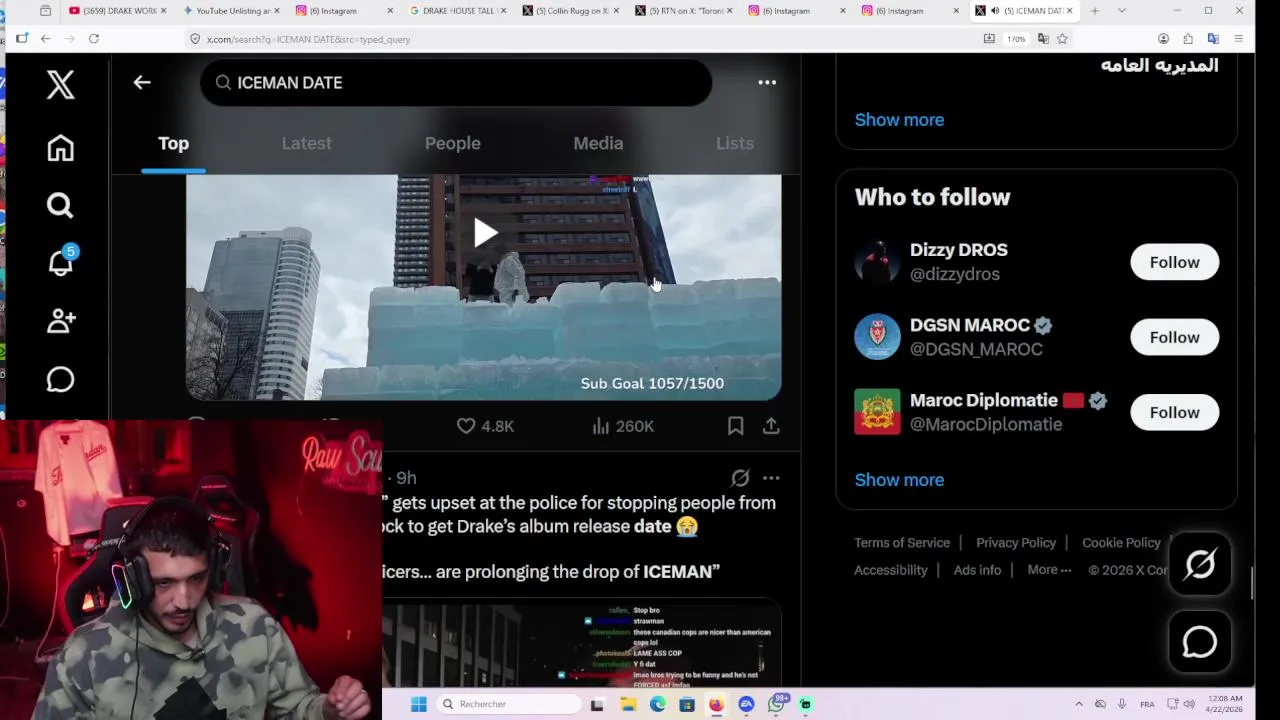Open Ads info footer link
Image resolution: width=1280 pixels, height=720 pixels.
click(x=977, y=570)
